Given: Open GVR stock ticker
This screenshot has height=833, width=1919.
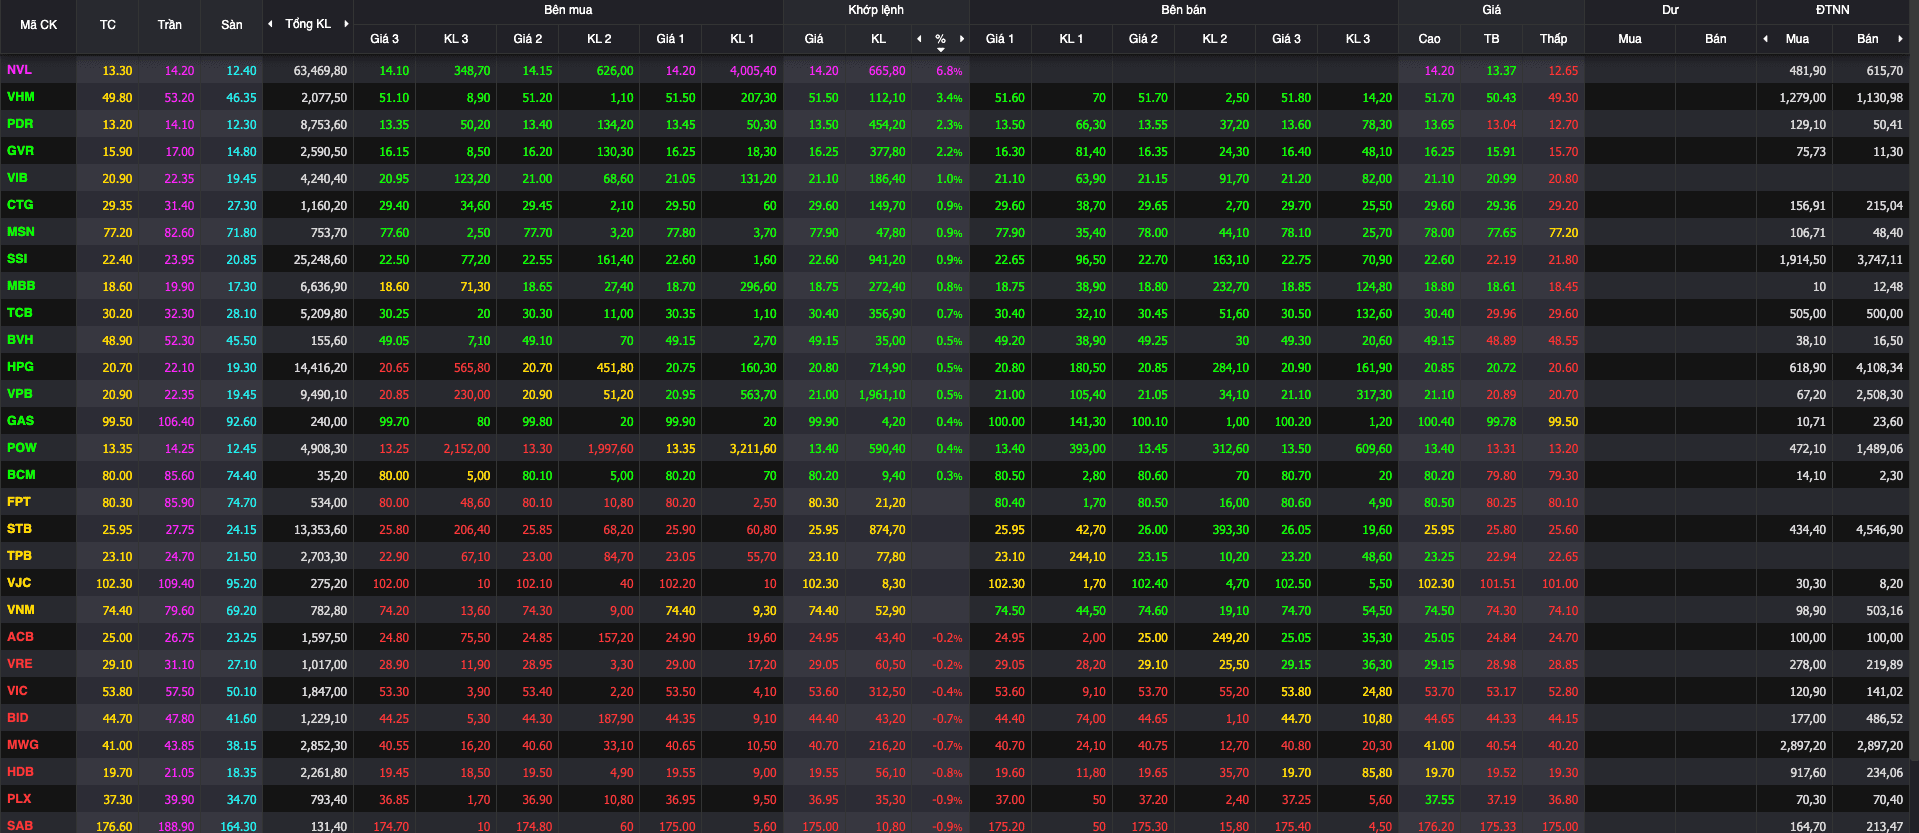Looking at the screenshot, I should pyautogui.click(x=20, y=151).
